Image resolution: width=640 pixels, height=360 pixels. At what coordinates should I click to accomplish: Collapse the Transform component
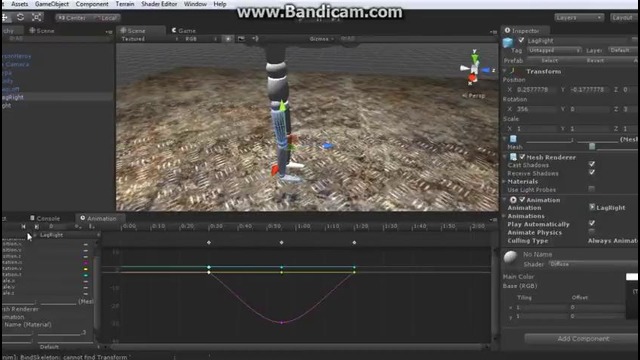coord(505,71)
